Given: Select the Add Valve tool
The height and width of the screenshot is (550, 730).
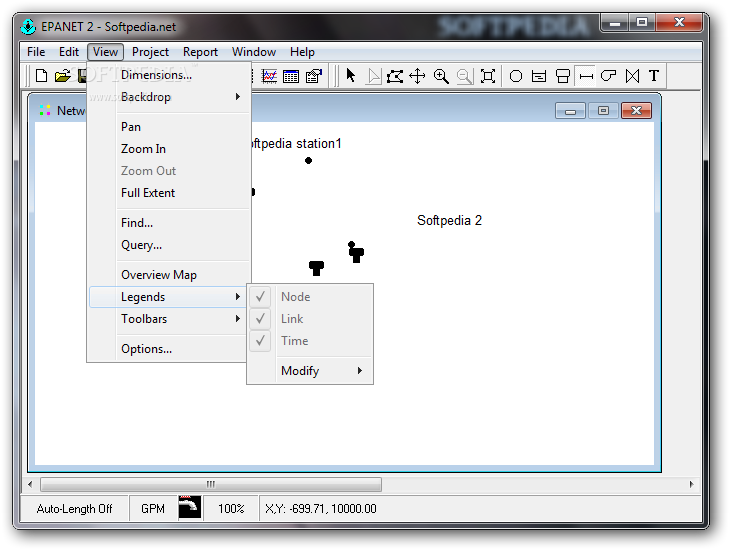Looking at the screenshot, I should pyautogui.click(x=632, y=76).
